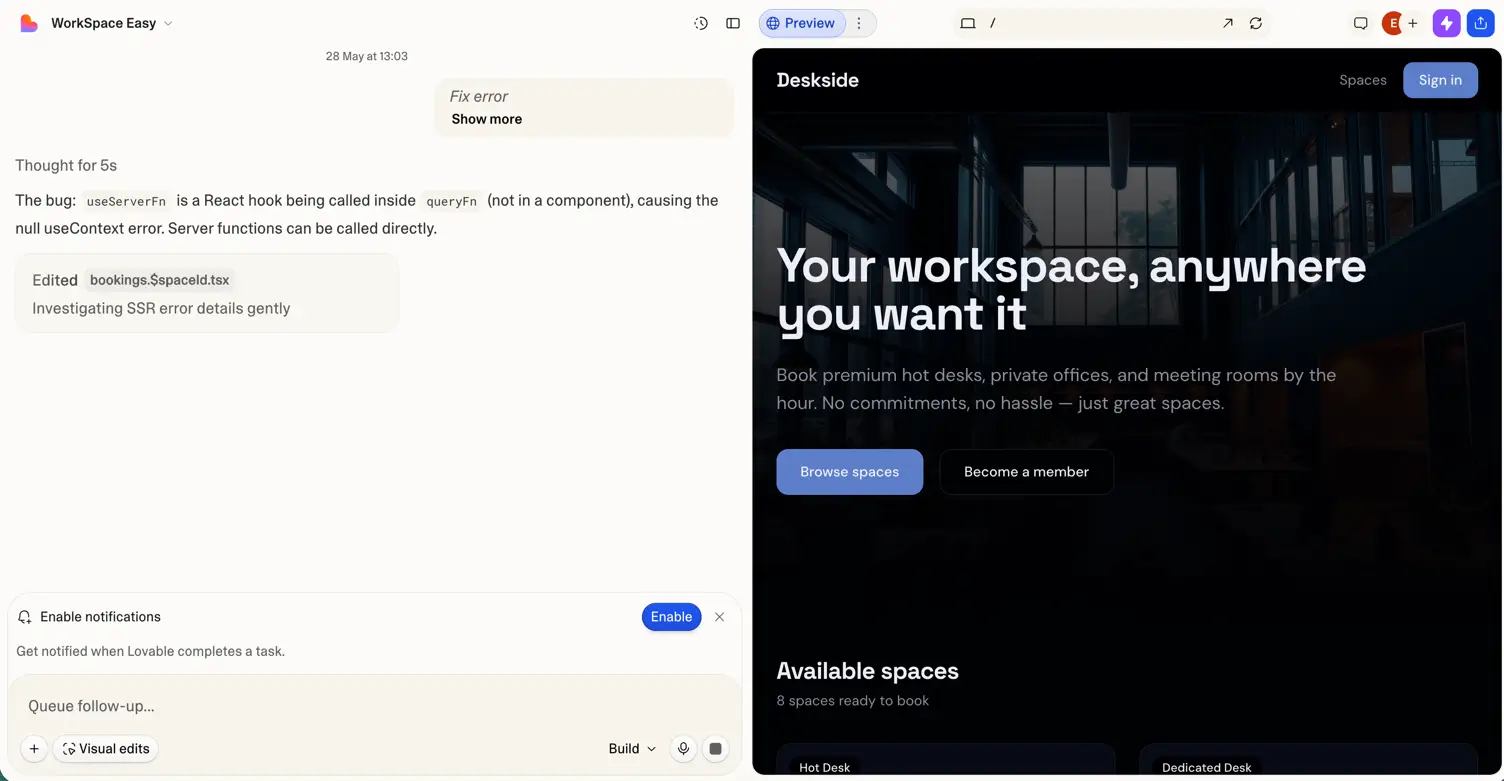
Task: Click 'Investigating SSR error details gently' text
Action: tap(161, 308)
